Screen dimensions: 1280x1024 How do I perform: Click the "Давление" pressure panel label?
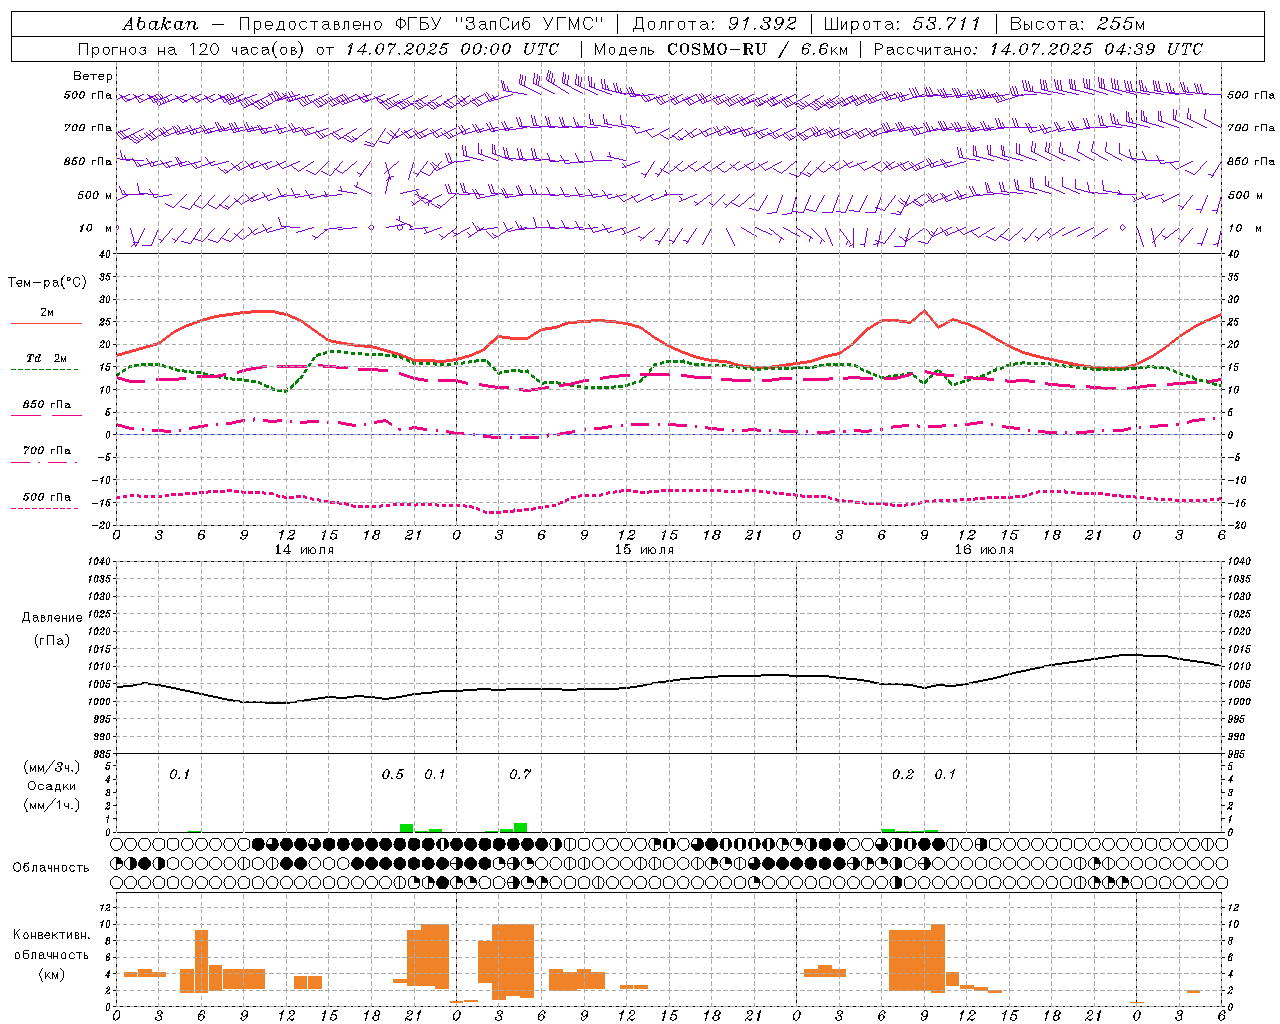click(x=52, y=618)
